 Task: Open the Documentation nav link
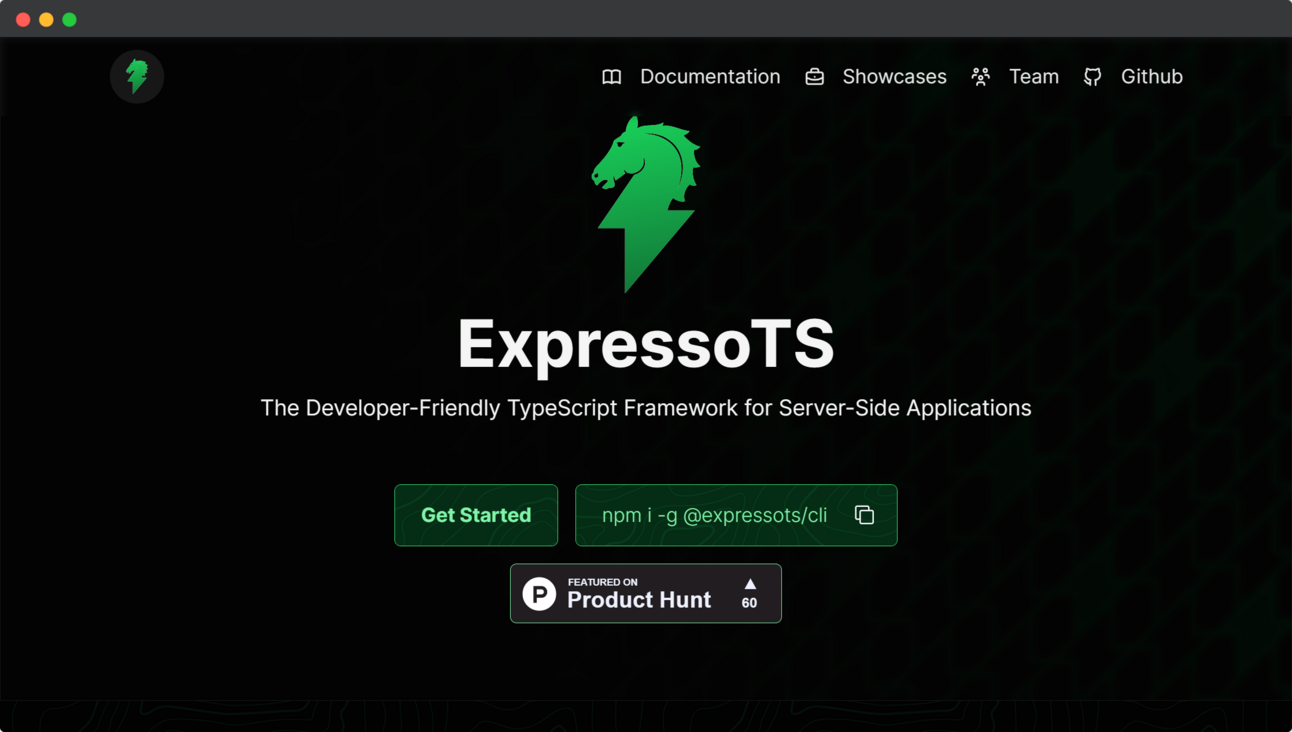tap(710, 77)
